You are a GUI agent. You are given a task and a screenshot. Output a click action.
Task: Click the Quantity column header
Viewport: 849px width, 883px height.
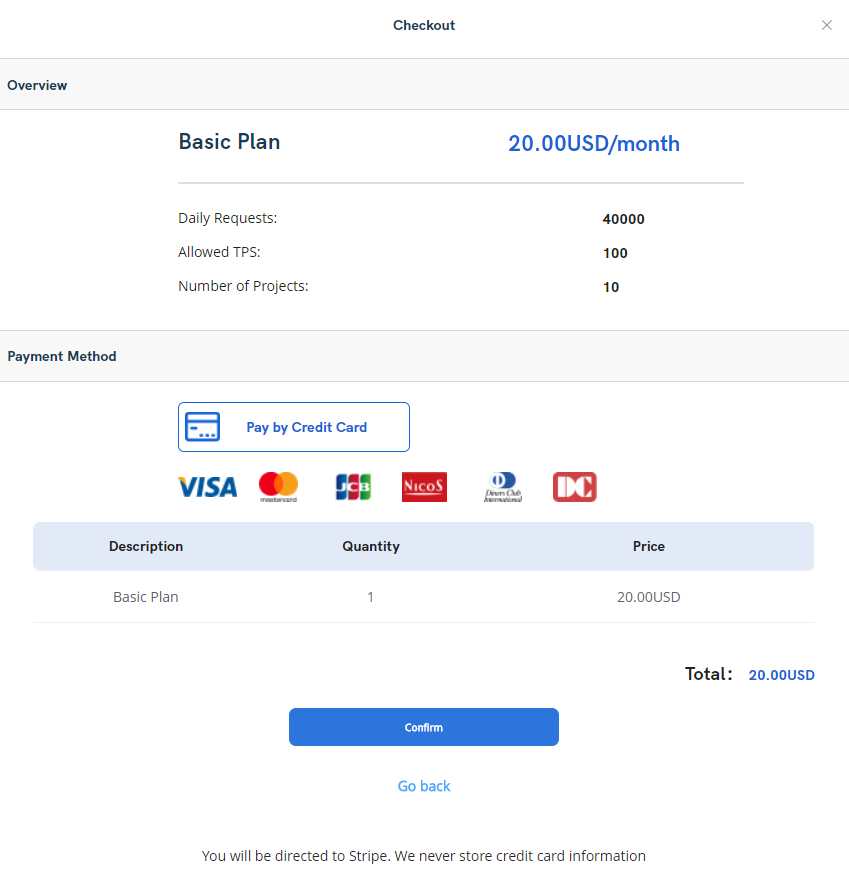coord(370,546)
